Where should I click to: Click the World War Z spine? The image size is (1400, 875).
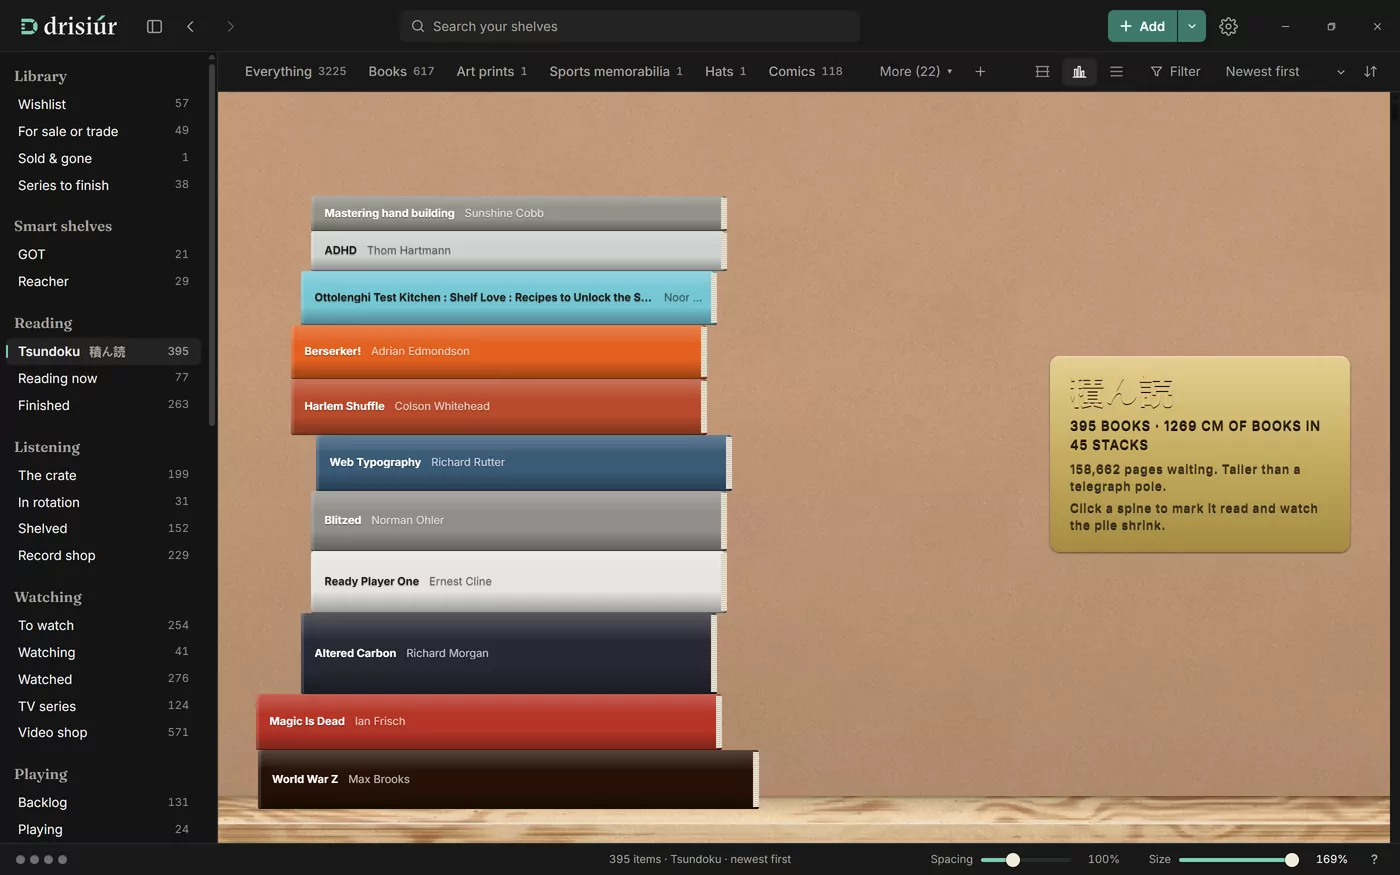[x=508, y=779]
